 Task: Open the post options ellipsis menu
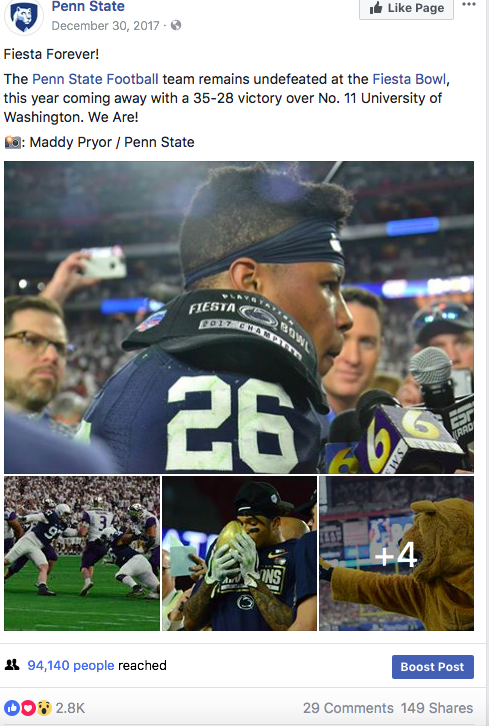469,5
